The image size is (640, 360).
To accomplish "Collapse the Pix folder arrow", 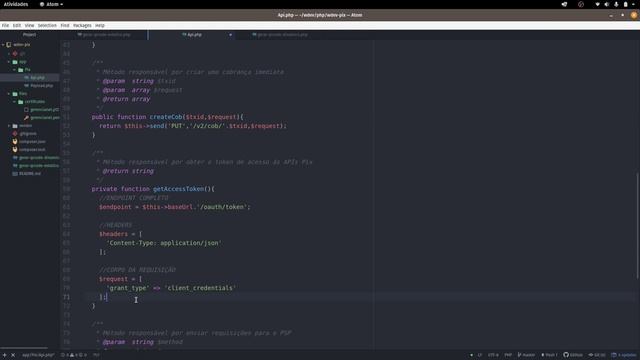I will [x=15, y=70].
